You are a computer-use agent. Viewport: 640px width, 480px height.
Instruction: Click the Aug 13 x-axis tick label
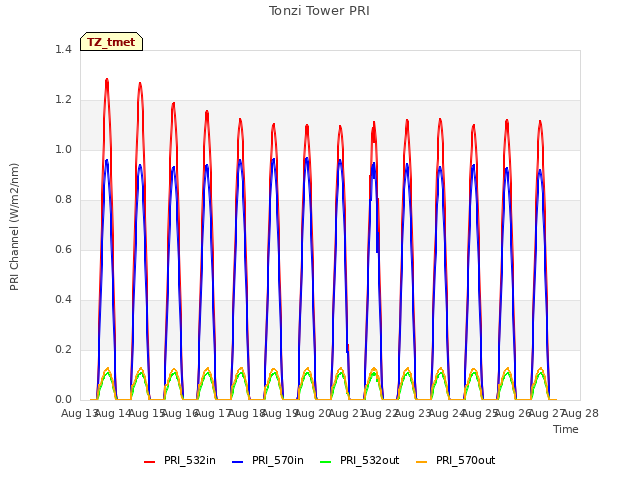point(78,413)
